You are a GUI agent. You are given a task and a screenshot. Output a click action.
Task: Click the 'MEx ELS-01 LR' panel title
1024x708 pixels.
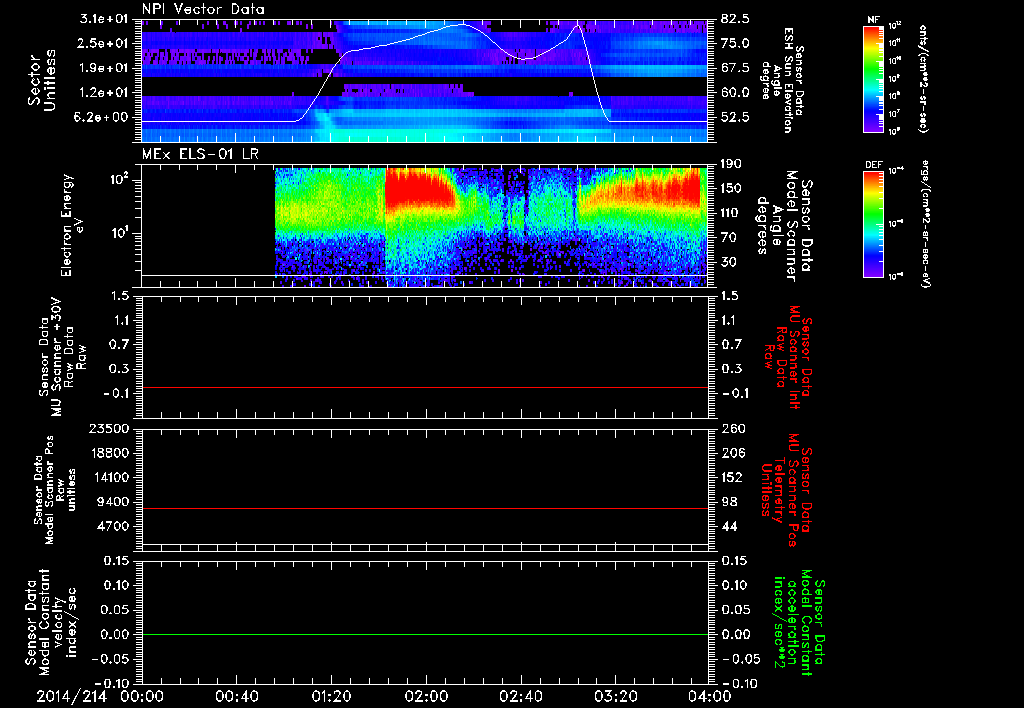[199, 155]
